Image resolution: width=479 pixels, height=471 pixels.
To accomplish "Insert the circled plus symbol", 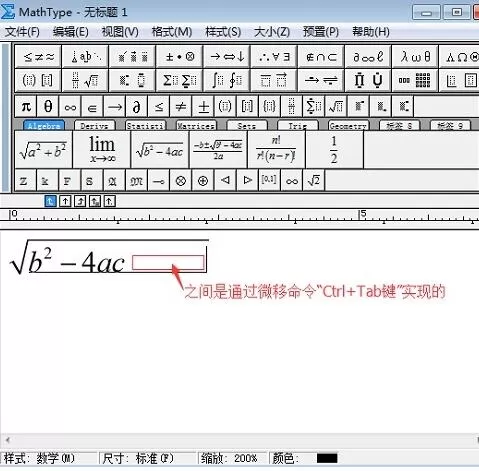I will click(x=203, y=181).
